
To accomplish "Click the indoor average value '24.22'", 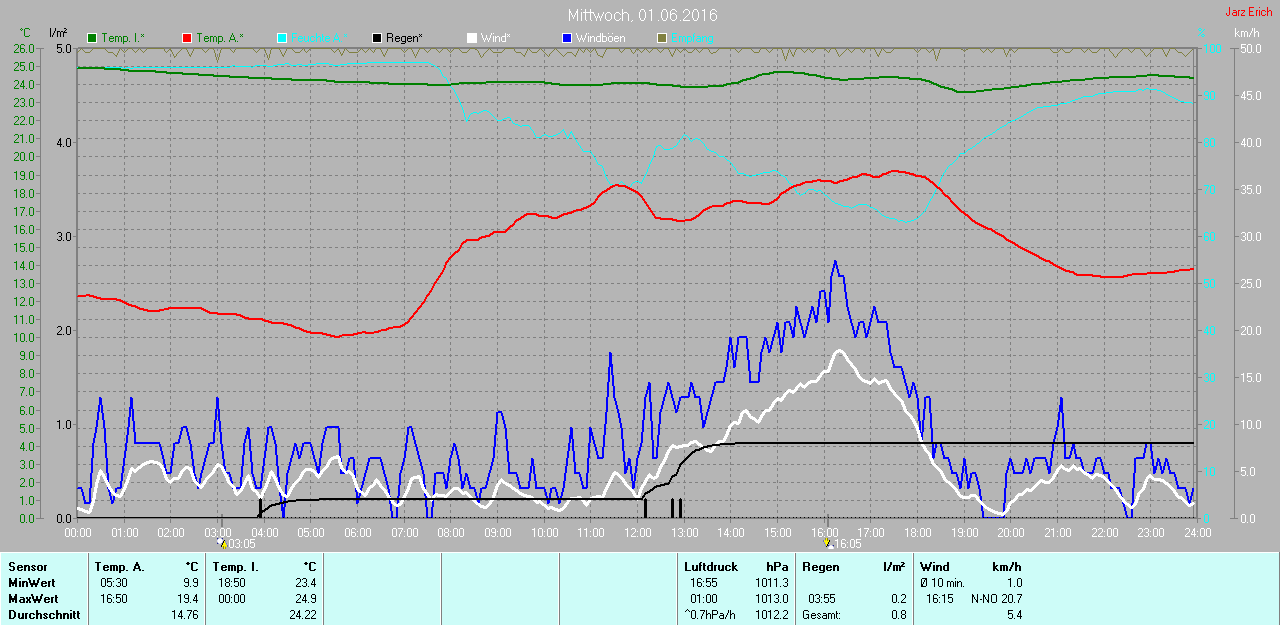I will pyautogui.click(x=302, y=615).
